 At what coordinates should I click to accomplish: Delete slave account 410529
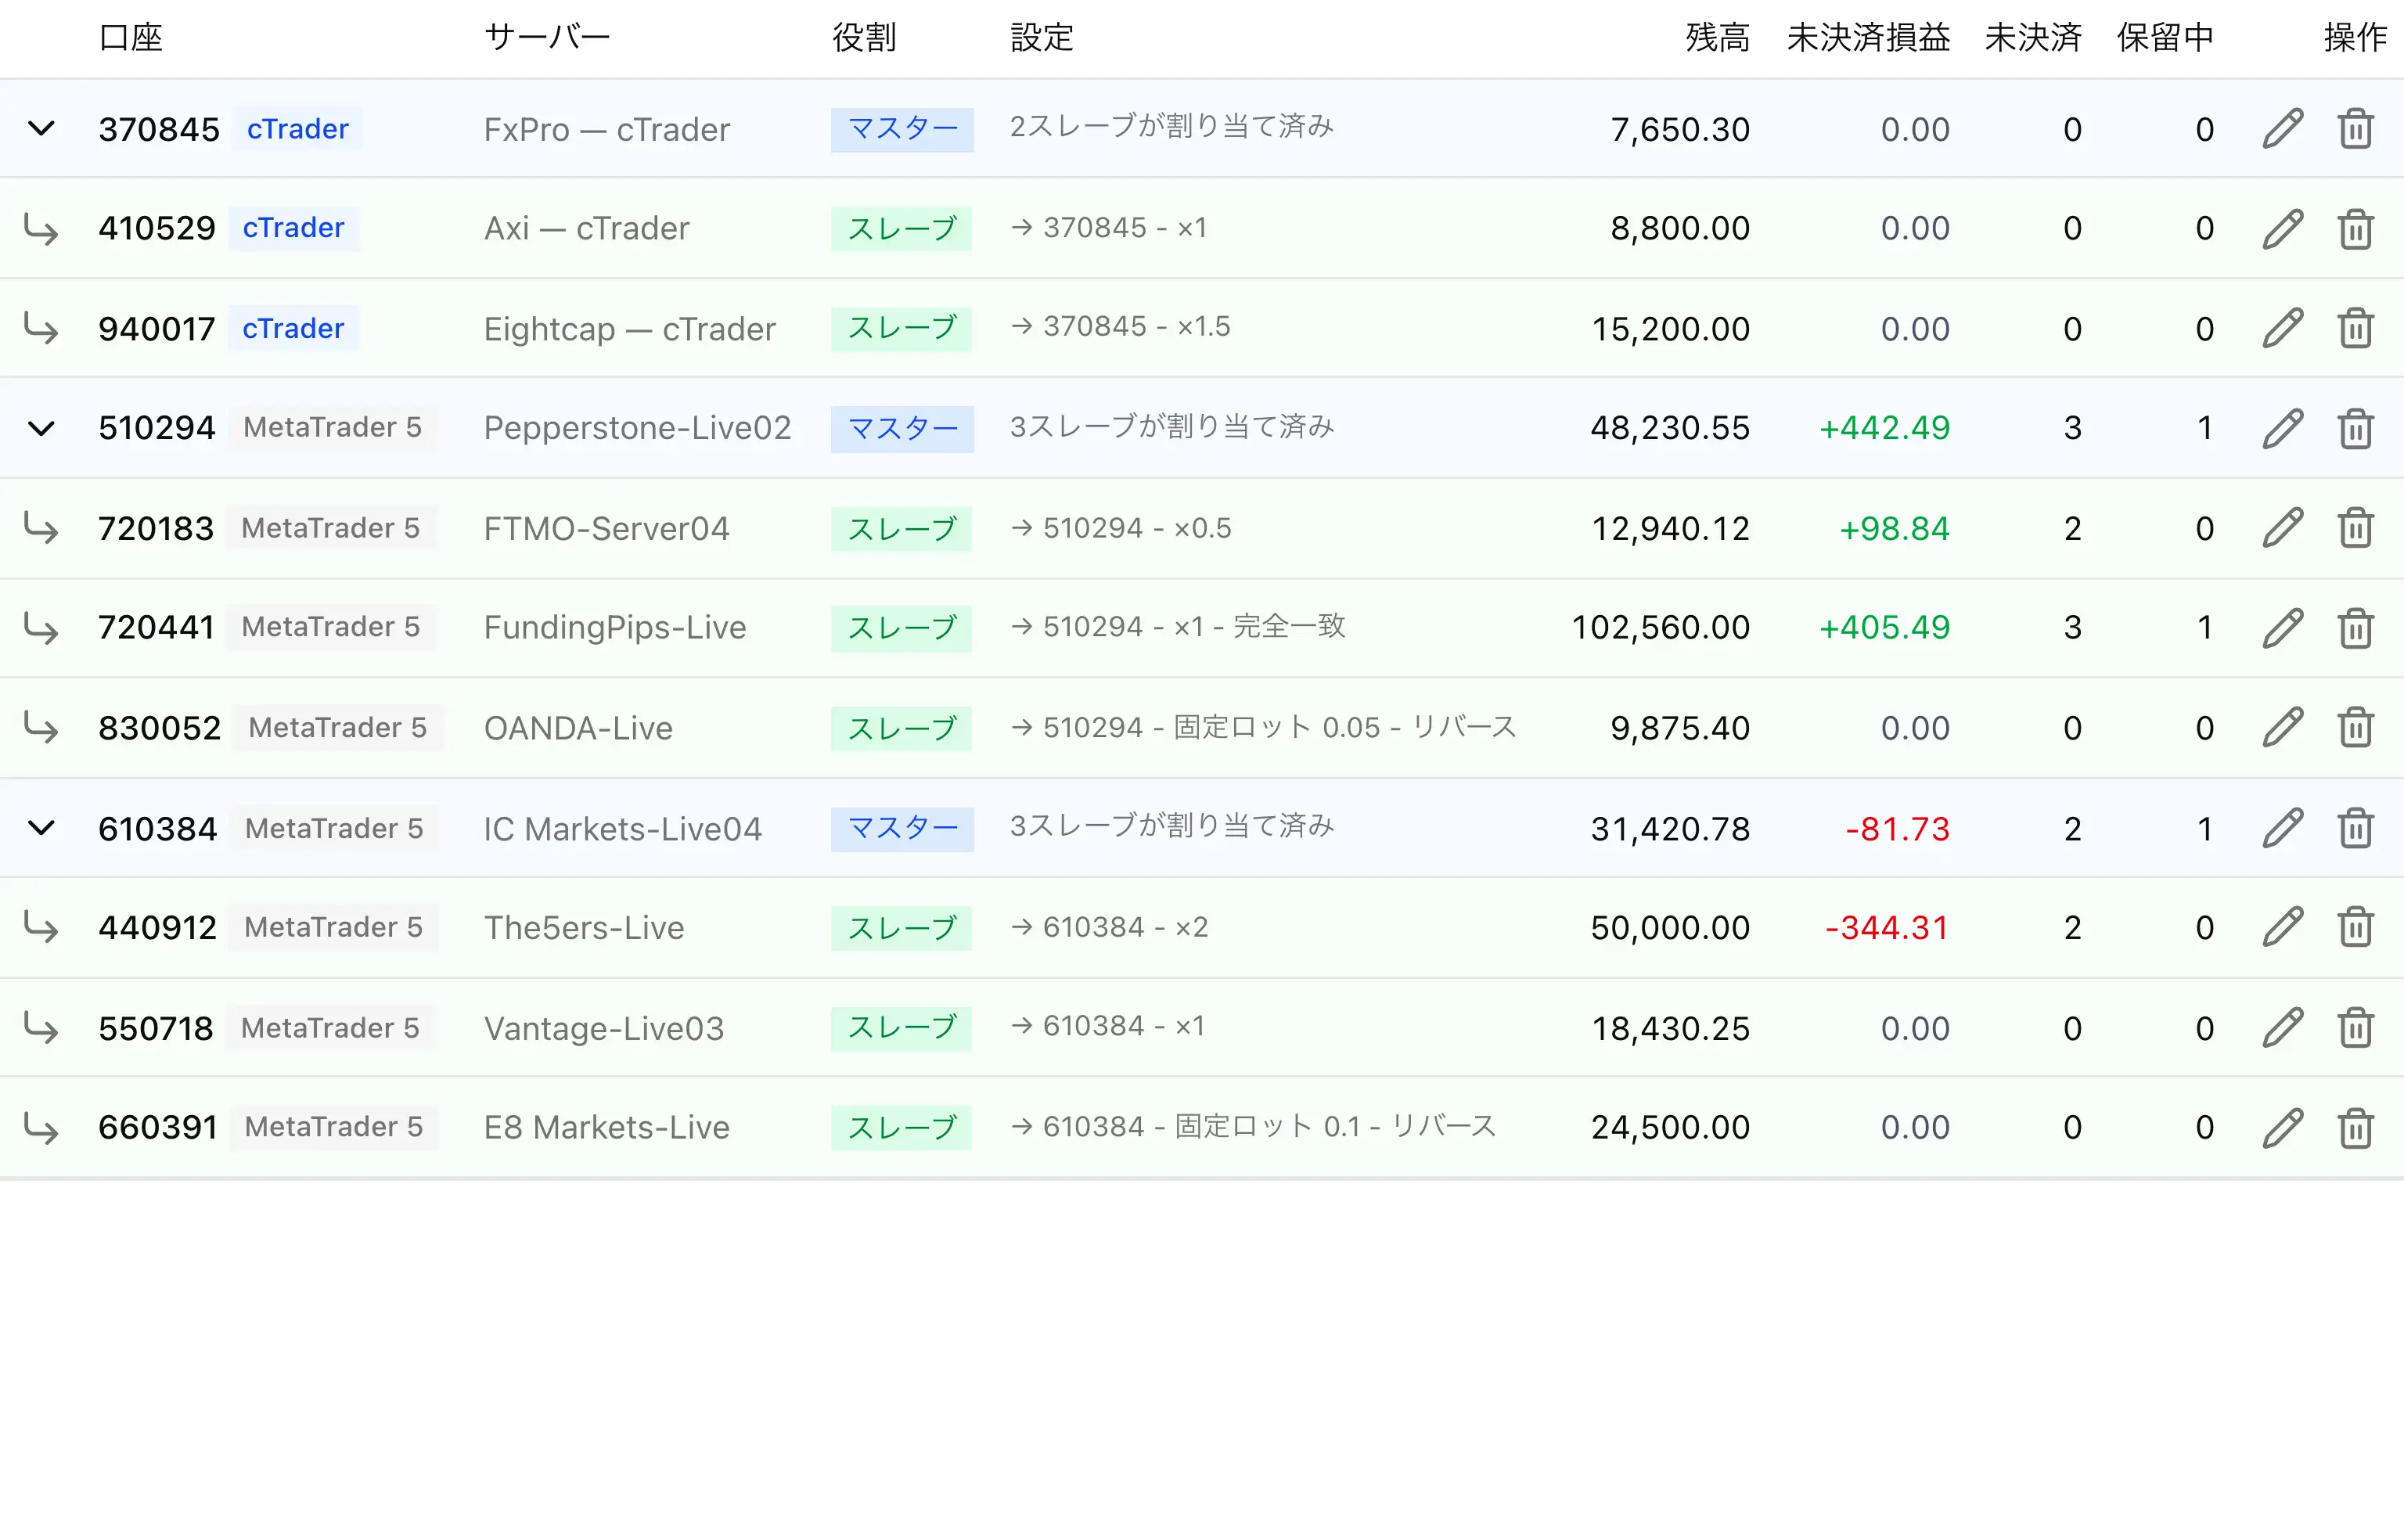(x=2356, y=228)
